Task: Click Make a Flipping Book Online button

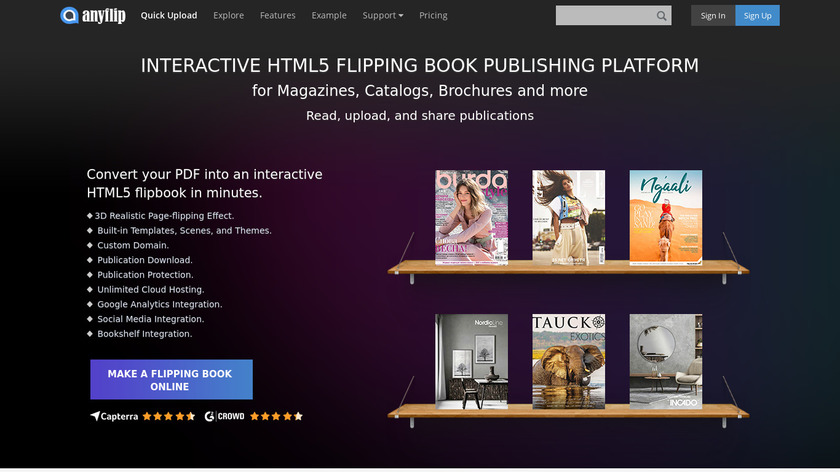Action: point(171,379)
